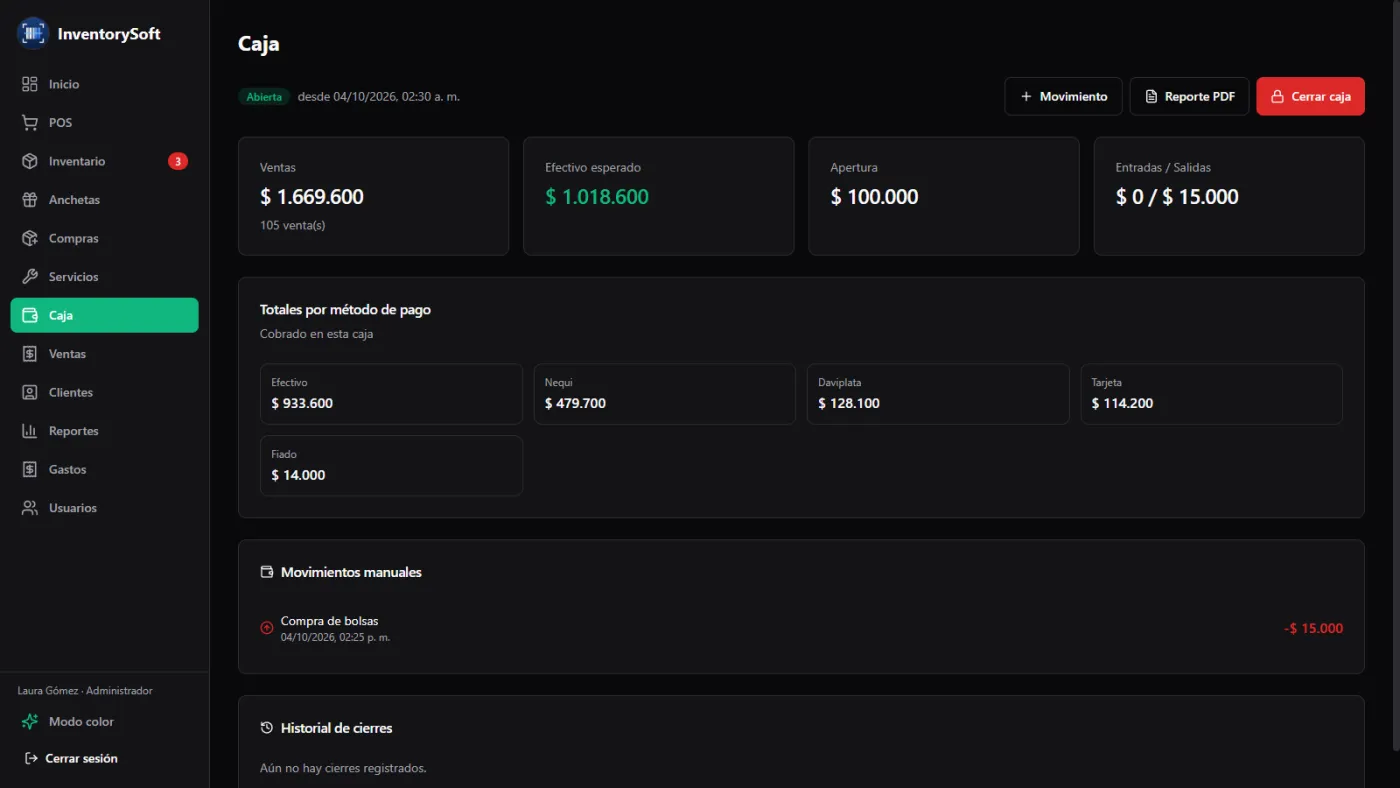Viewport: 1400px width, 788px height.
Task: Open the Reportes section
Action: coord(105,431)
